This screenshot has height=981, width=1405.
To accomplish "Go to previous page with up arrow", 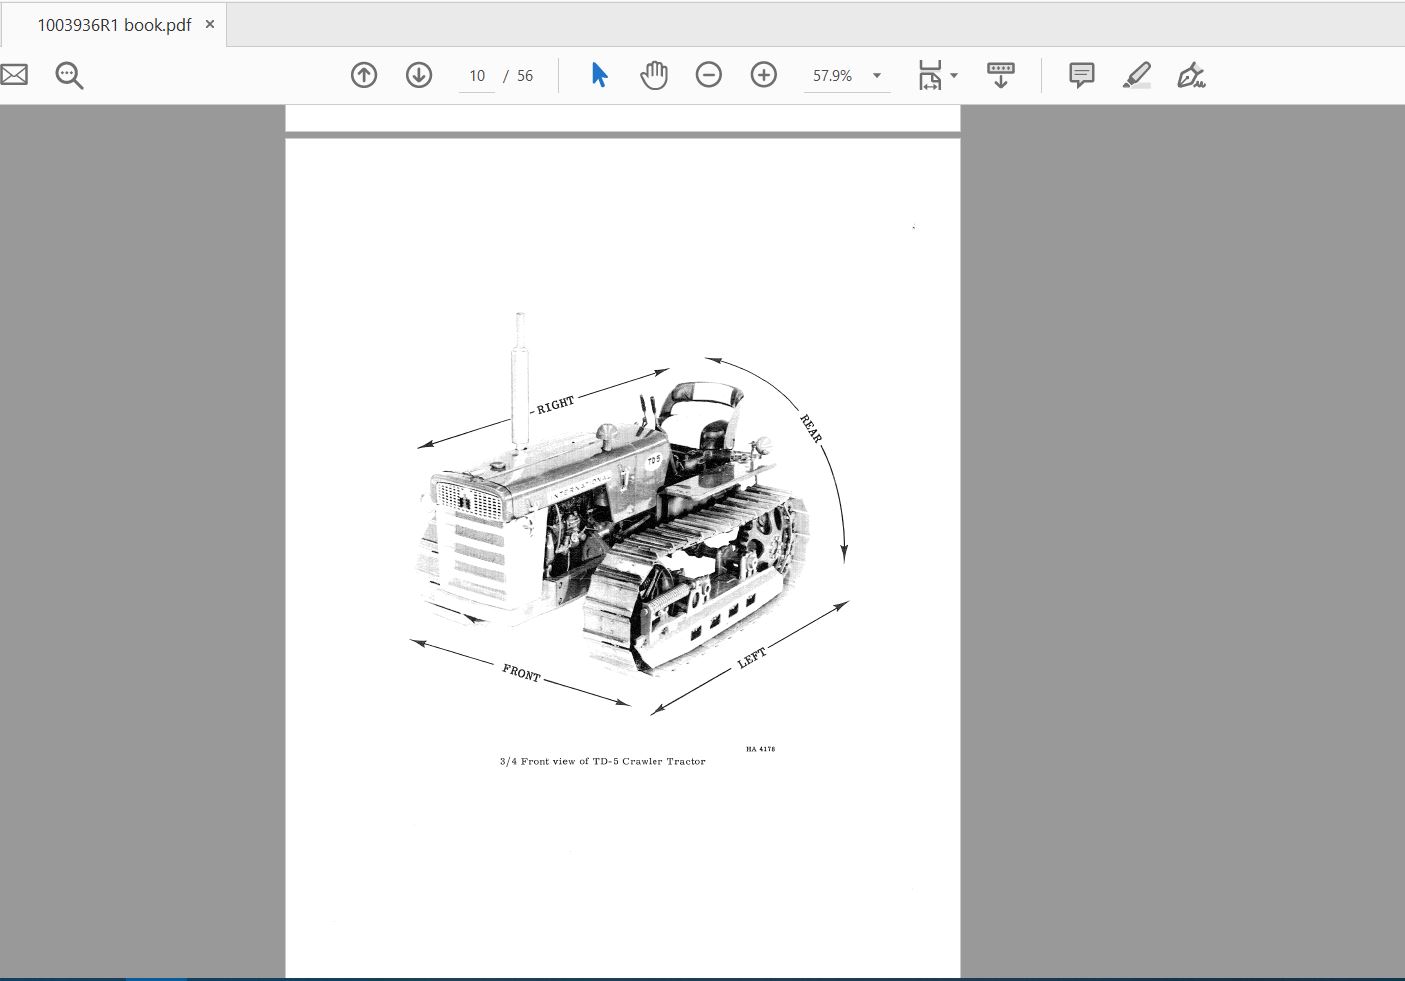I will tap(364, 75).
